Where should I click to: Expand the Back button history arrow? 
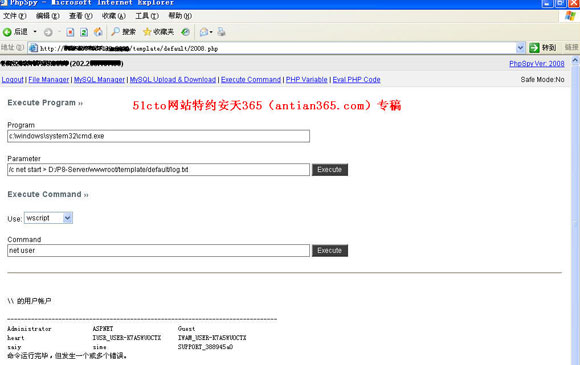tap(35, 32)
